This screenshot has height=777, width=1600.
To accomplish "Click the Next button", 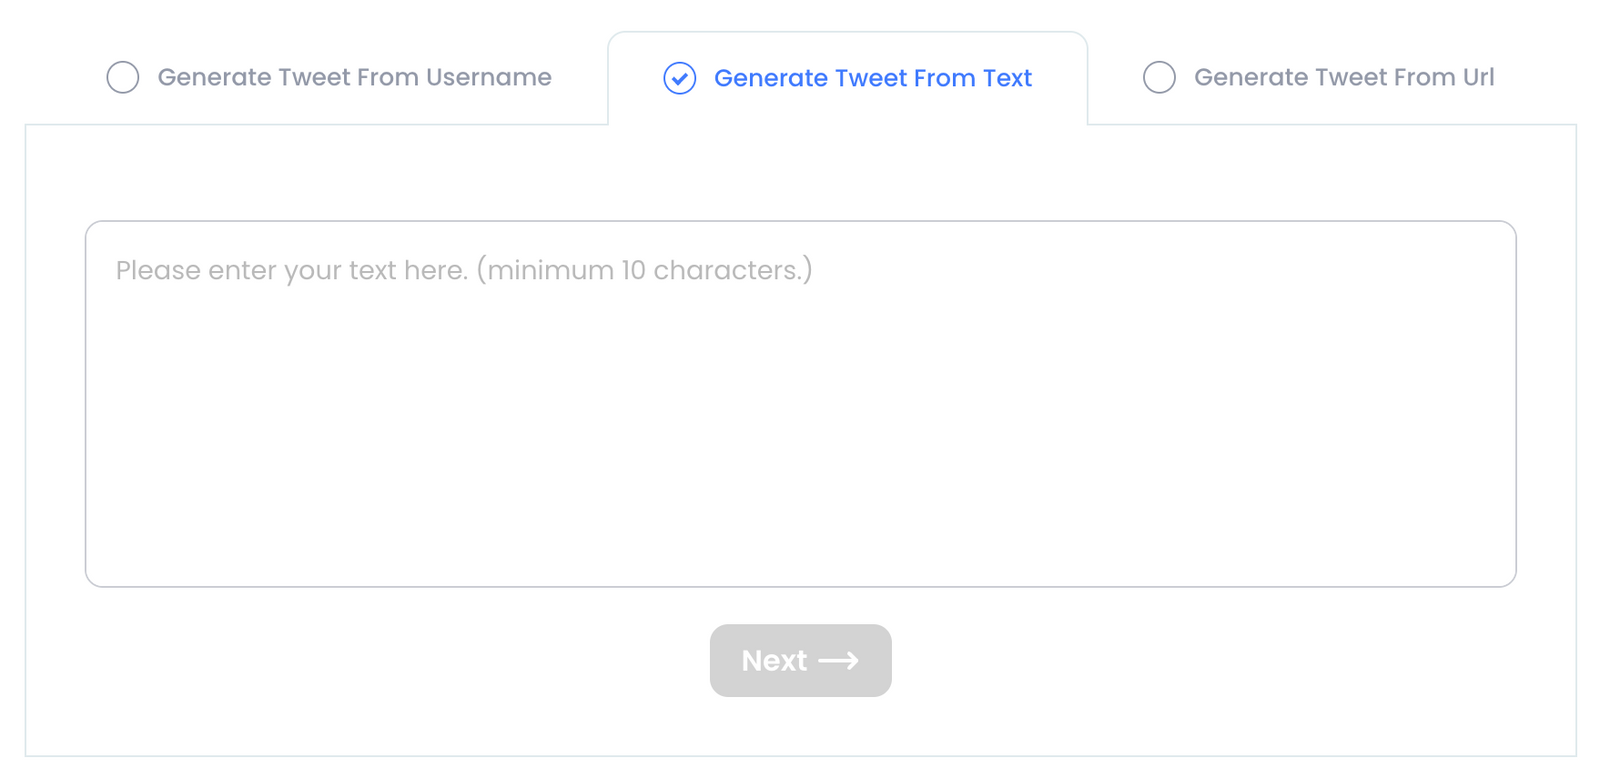I will 800,660.
